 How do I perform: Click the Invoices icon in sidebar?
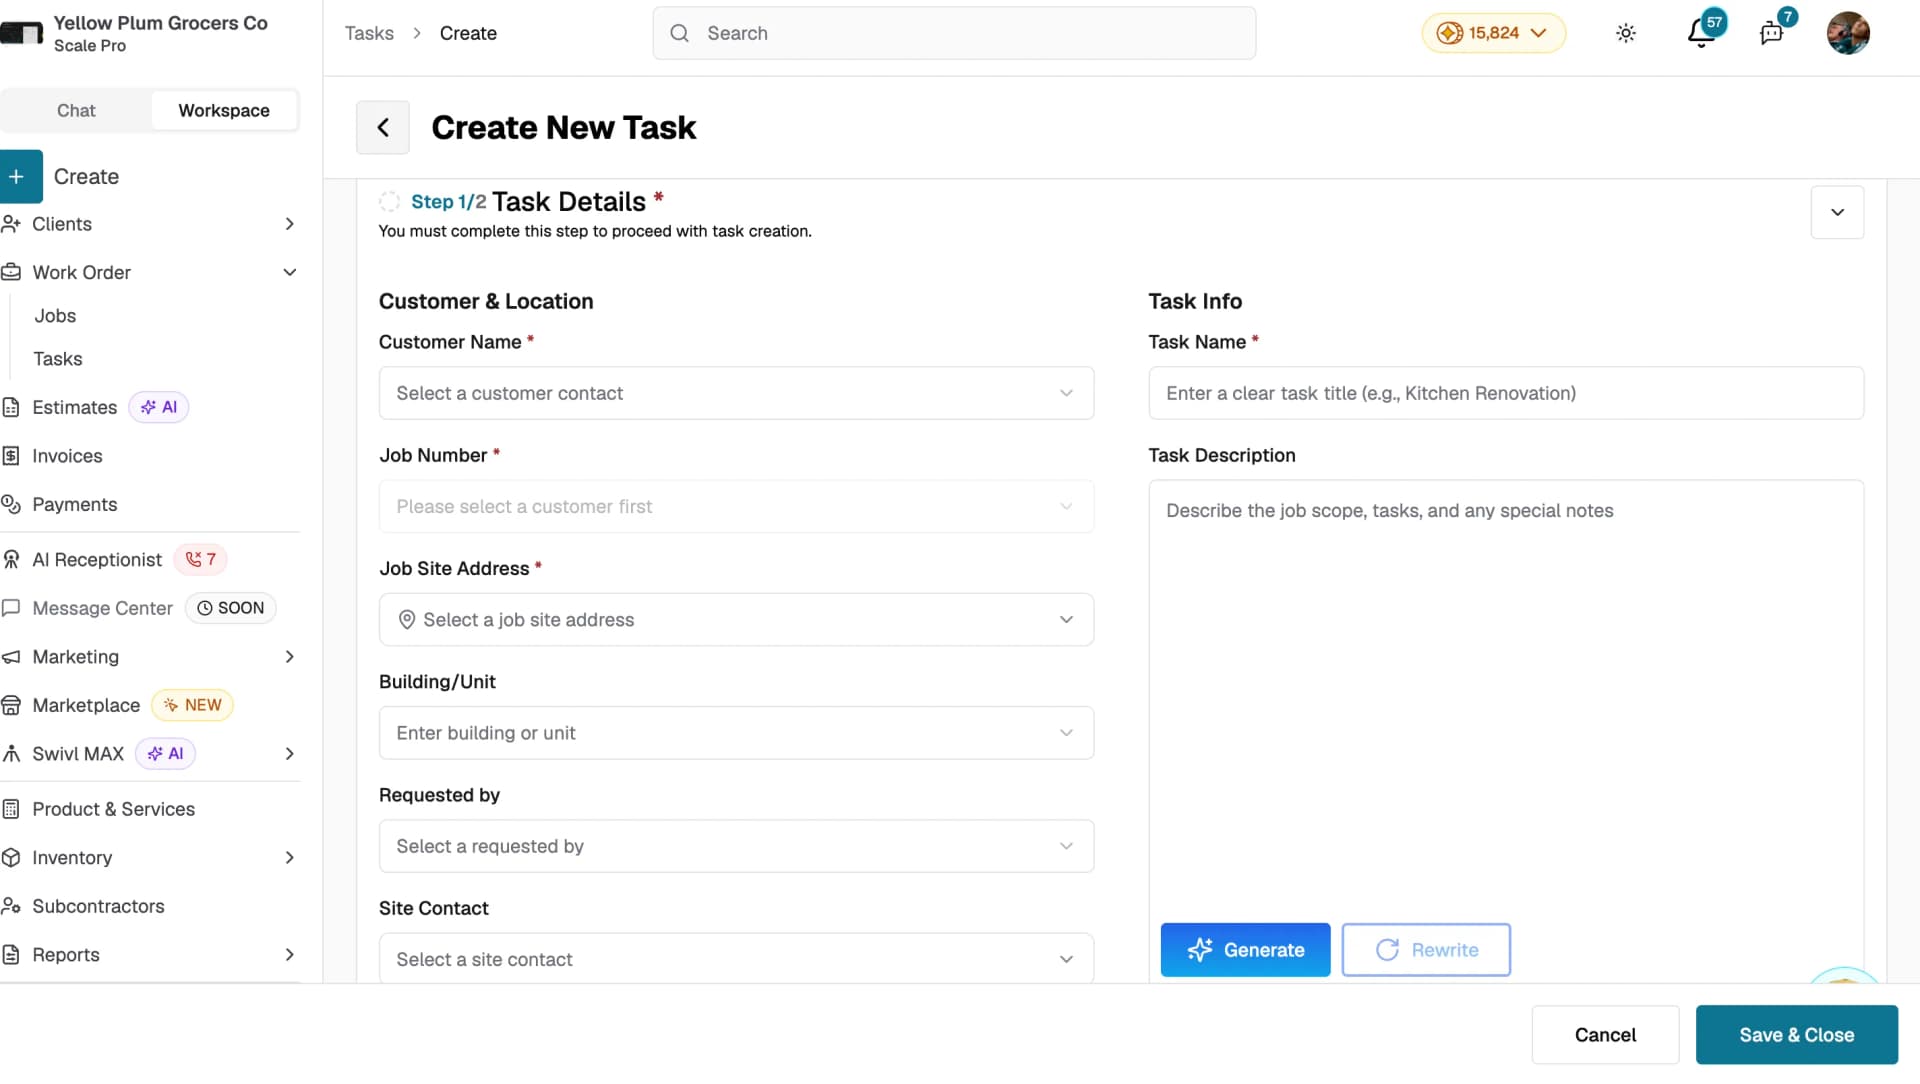(x=11, y=456)
